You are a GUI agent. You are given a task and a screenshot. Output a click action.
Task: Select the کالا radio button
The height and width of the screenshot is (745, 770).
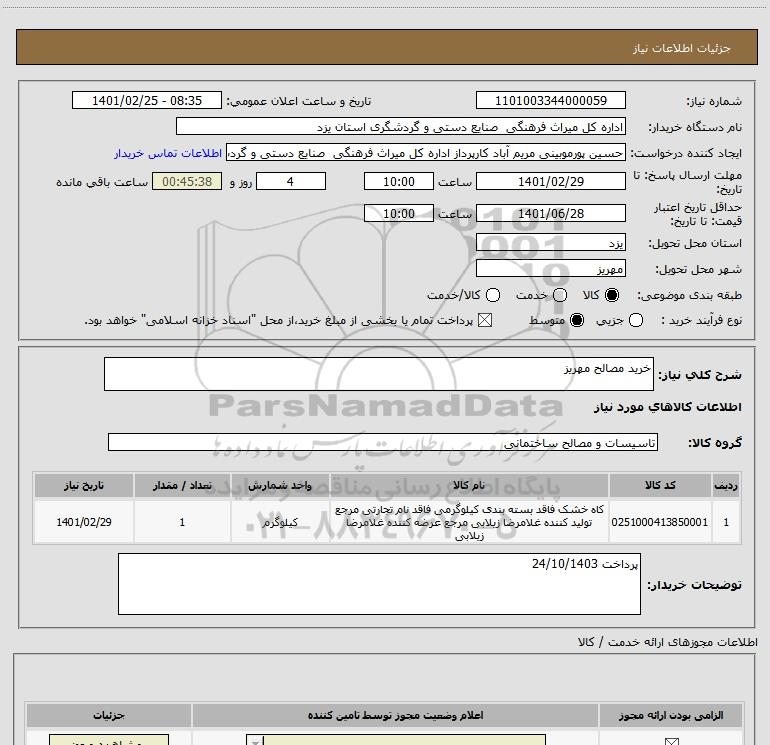(x=612, y=295)
